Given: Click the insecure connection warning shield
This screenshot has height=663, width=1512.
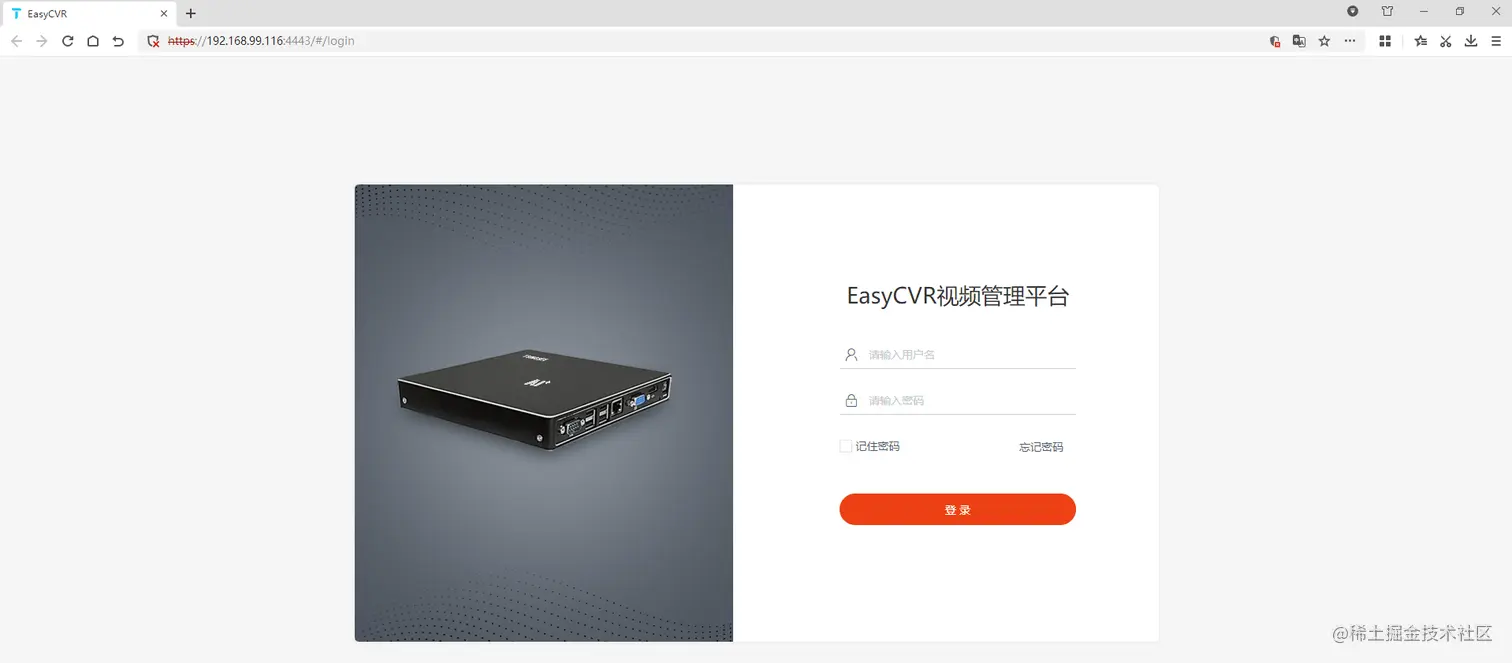Looking at the screenshot, I should 153,41.
